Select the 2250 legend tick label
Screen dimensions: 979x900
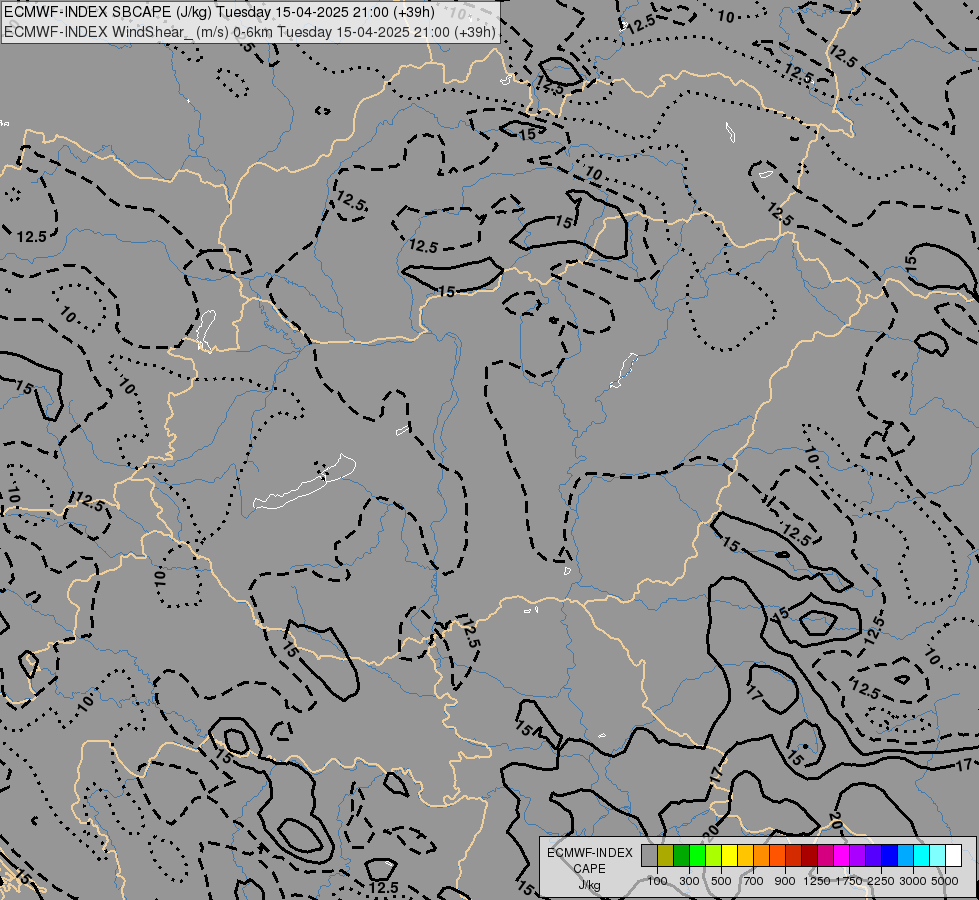(x=881, y=881)
